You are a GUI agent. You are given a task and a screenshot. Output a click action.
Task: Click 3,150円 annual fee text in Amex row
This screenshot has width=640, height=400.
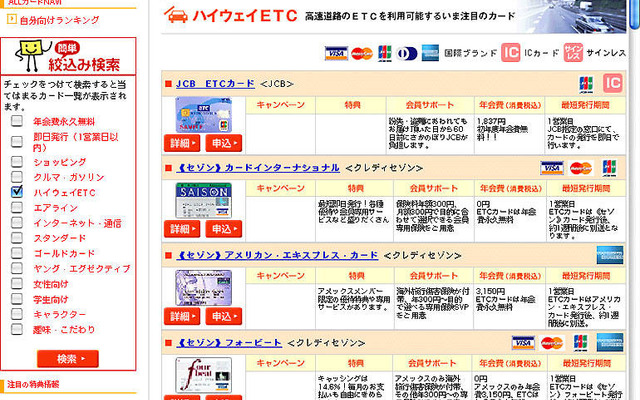pyautogui.click(x=491, y=291)
